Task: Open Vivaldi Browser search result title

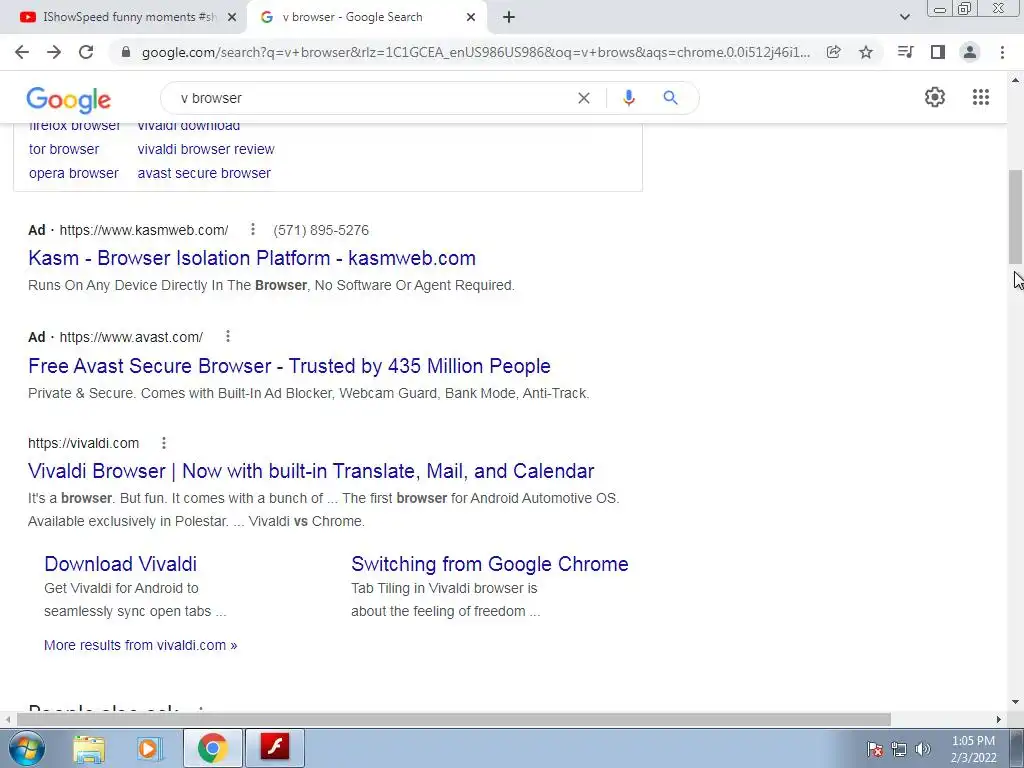Action: click(311, 471)
